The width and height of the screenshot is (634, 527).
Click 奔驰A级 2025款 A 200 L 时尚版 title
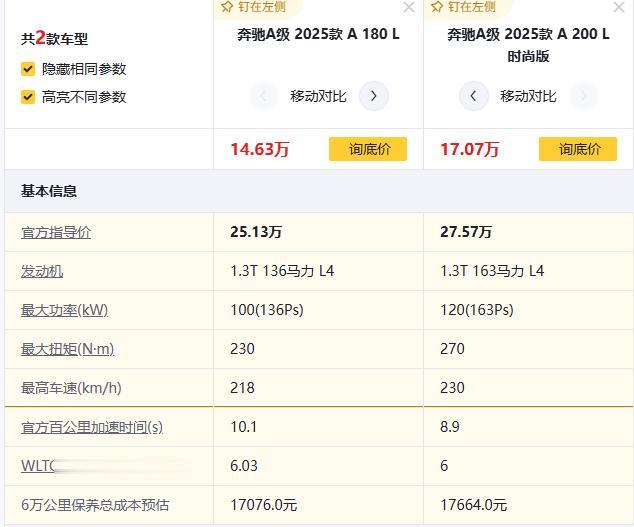528,45
